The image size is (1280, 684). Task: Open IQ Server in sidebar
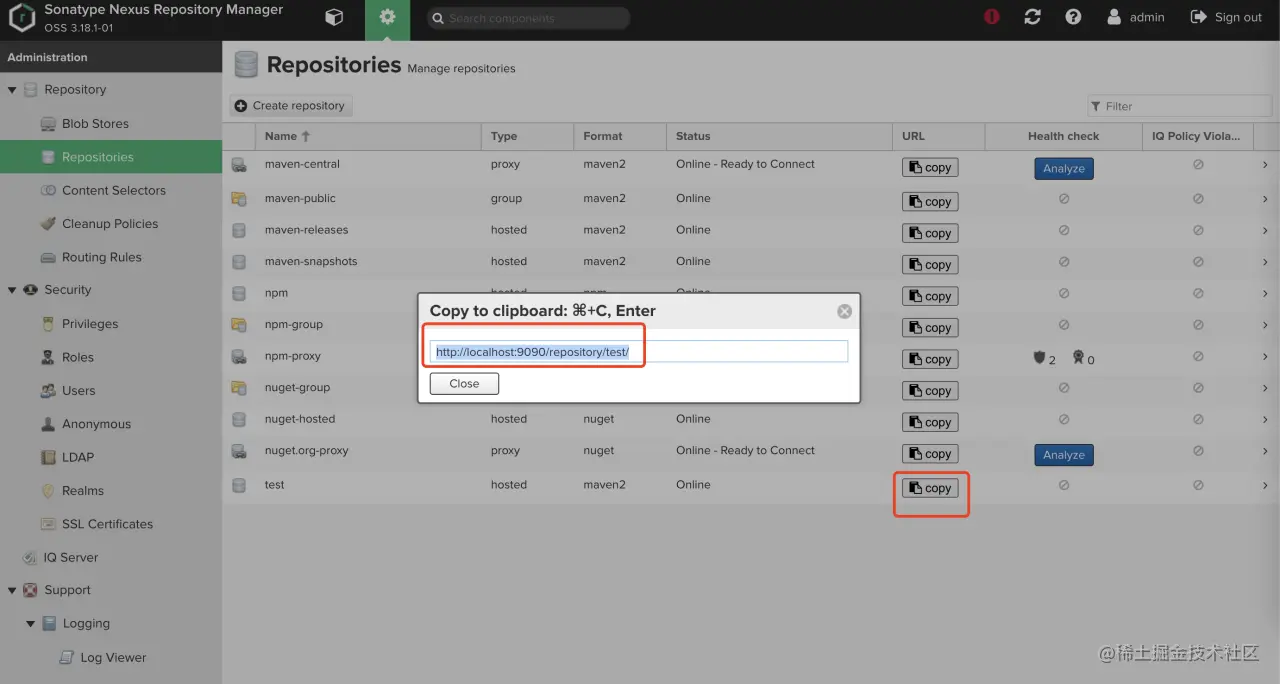(x=70, y=558)
